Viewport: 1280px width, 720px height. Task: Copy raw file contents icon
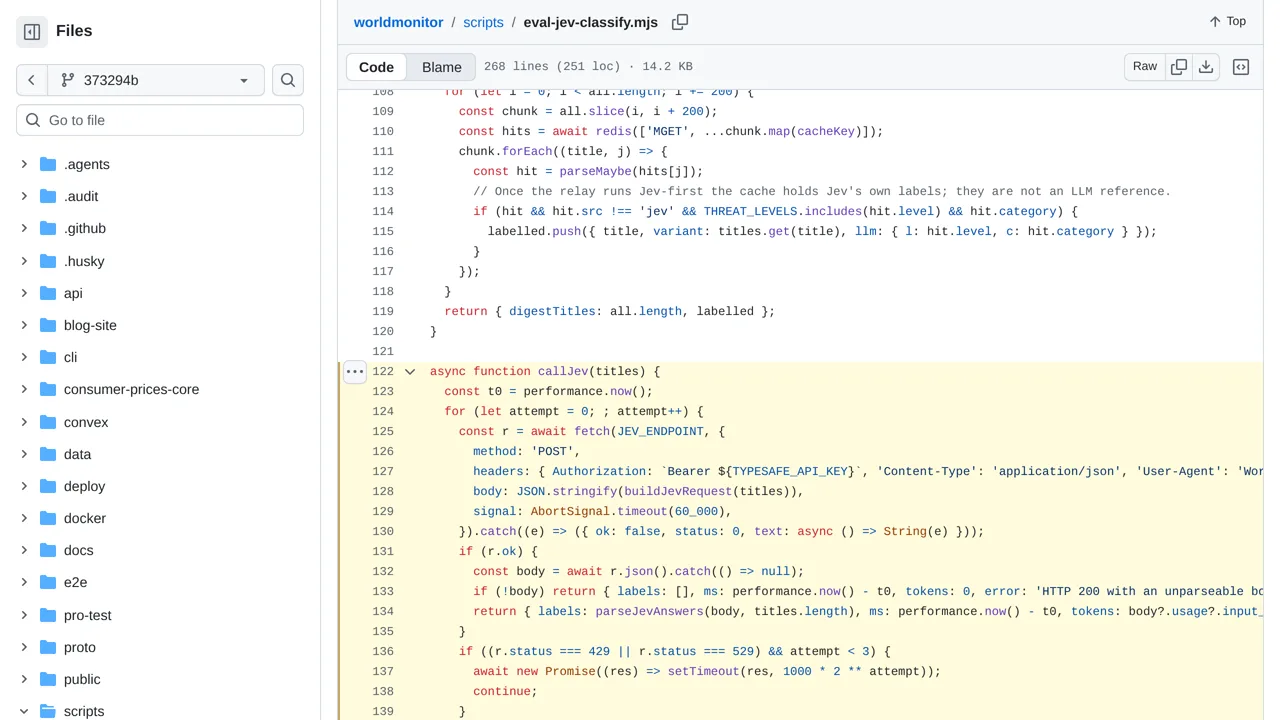(x=1179, y=67)
